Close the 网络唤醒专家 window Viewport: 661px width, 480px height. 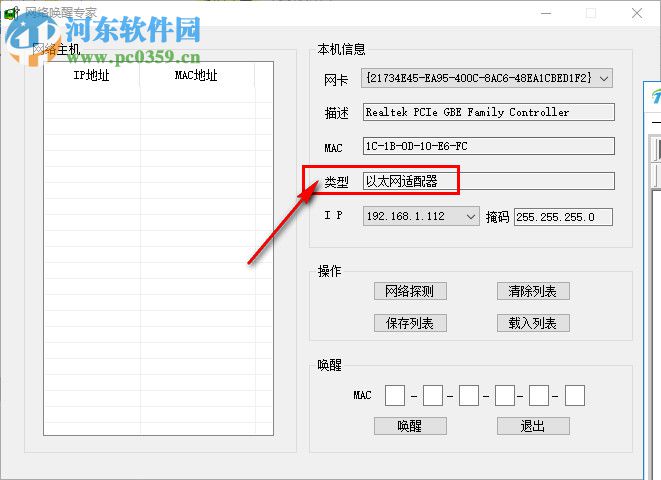637,13
